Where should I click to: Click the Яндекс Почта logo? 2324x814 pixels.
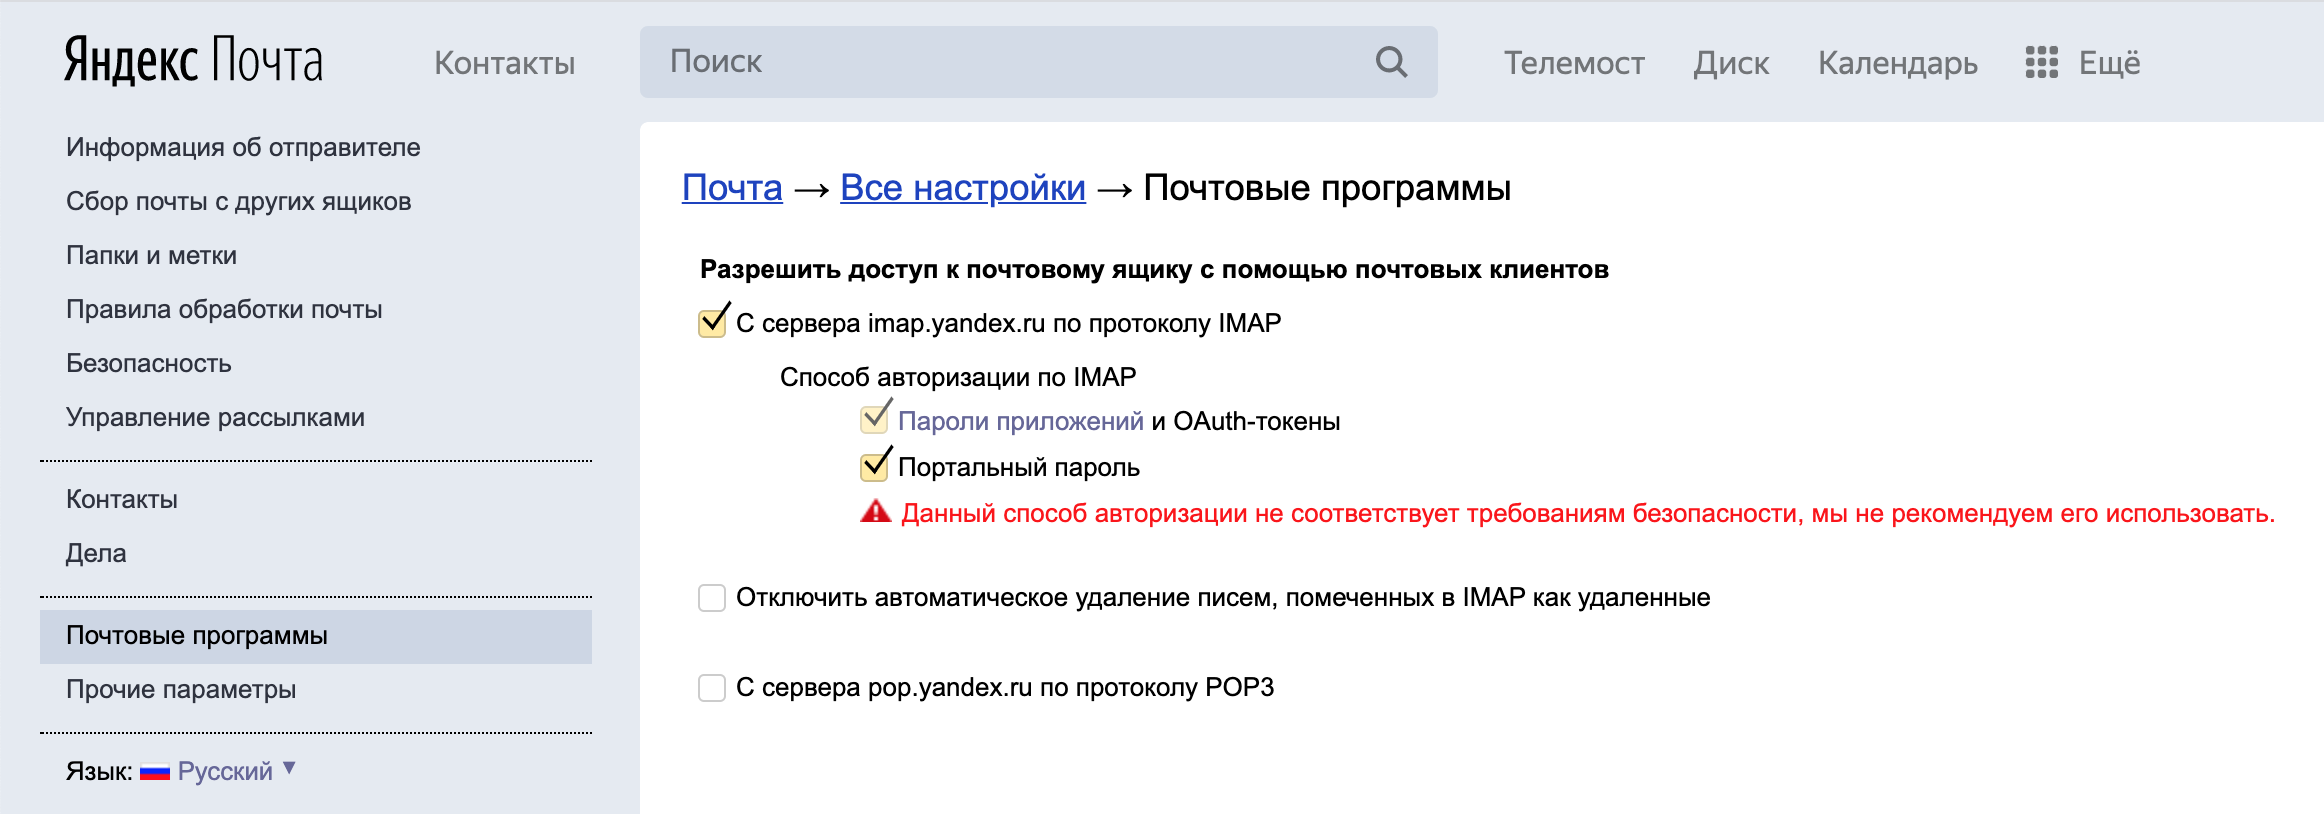(193, 61)
